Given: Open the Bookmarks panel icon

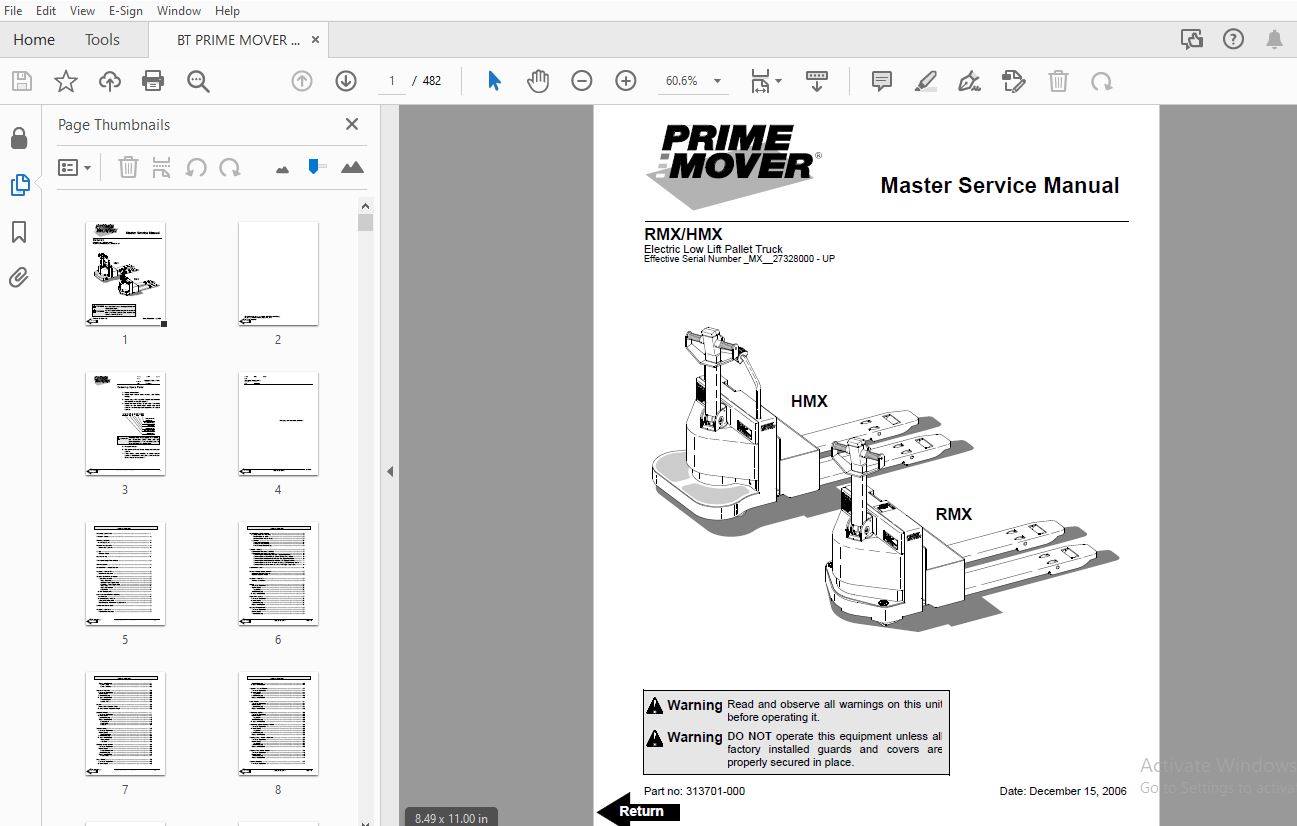Looking at the screenshot, I should [x=19, y=232].
